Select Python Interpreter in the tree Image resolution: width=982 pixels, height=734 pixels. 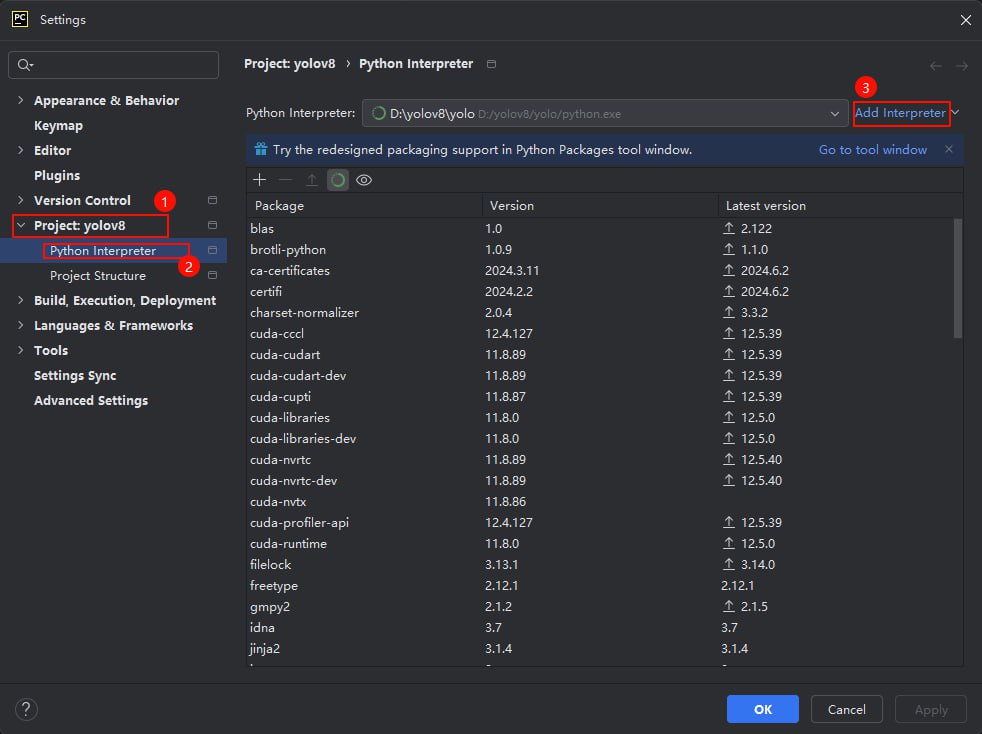pos(103,251)
